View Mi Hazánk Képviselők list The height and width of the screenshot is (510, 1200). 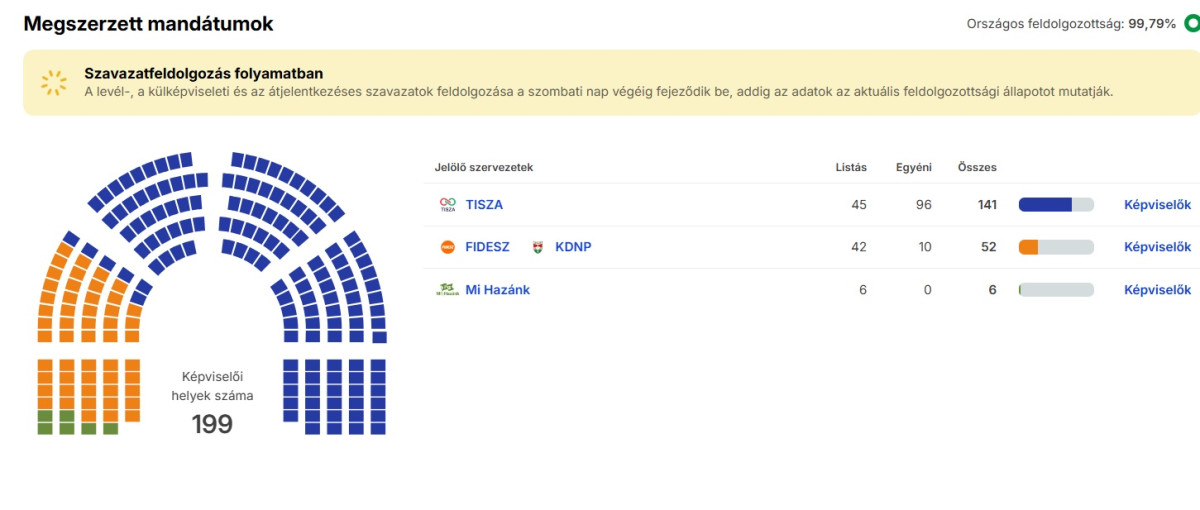tap(1157, 290)
